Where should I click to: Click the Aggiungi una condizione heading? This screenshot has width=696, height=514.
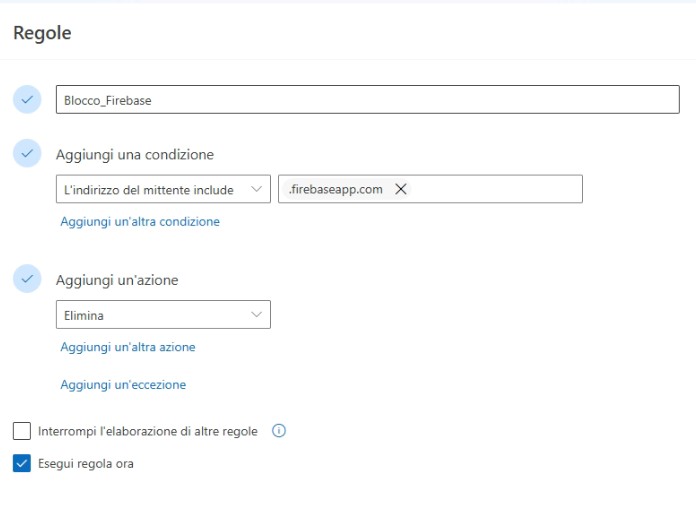135,154
